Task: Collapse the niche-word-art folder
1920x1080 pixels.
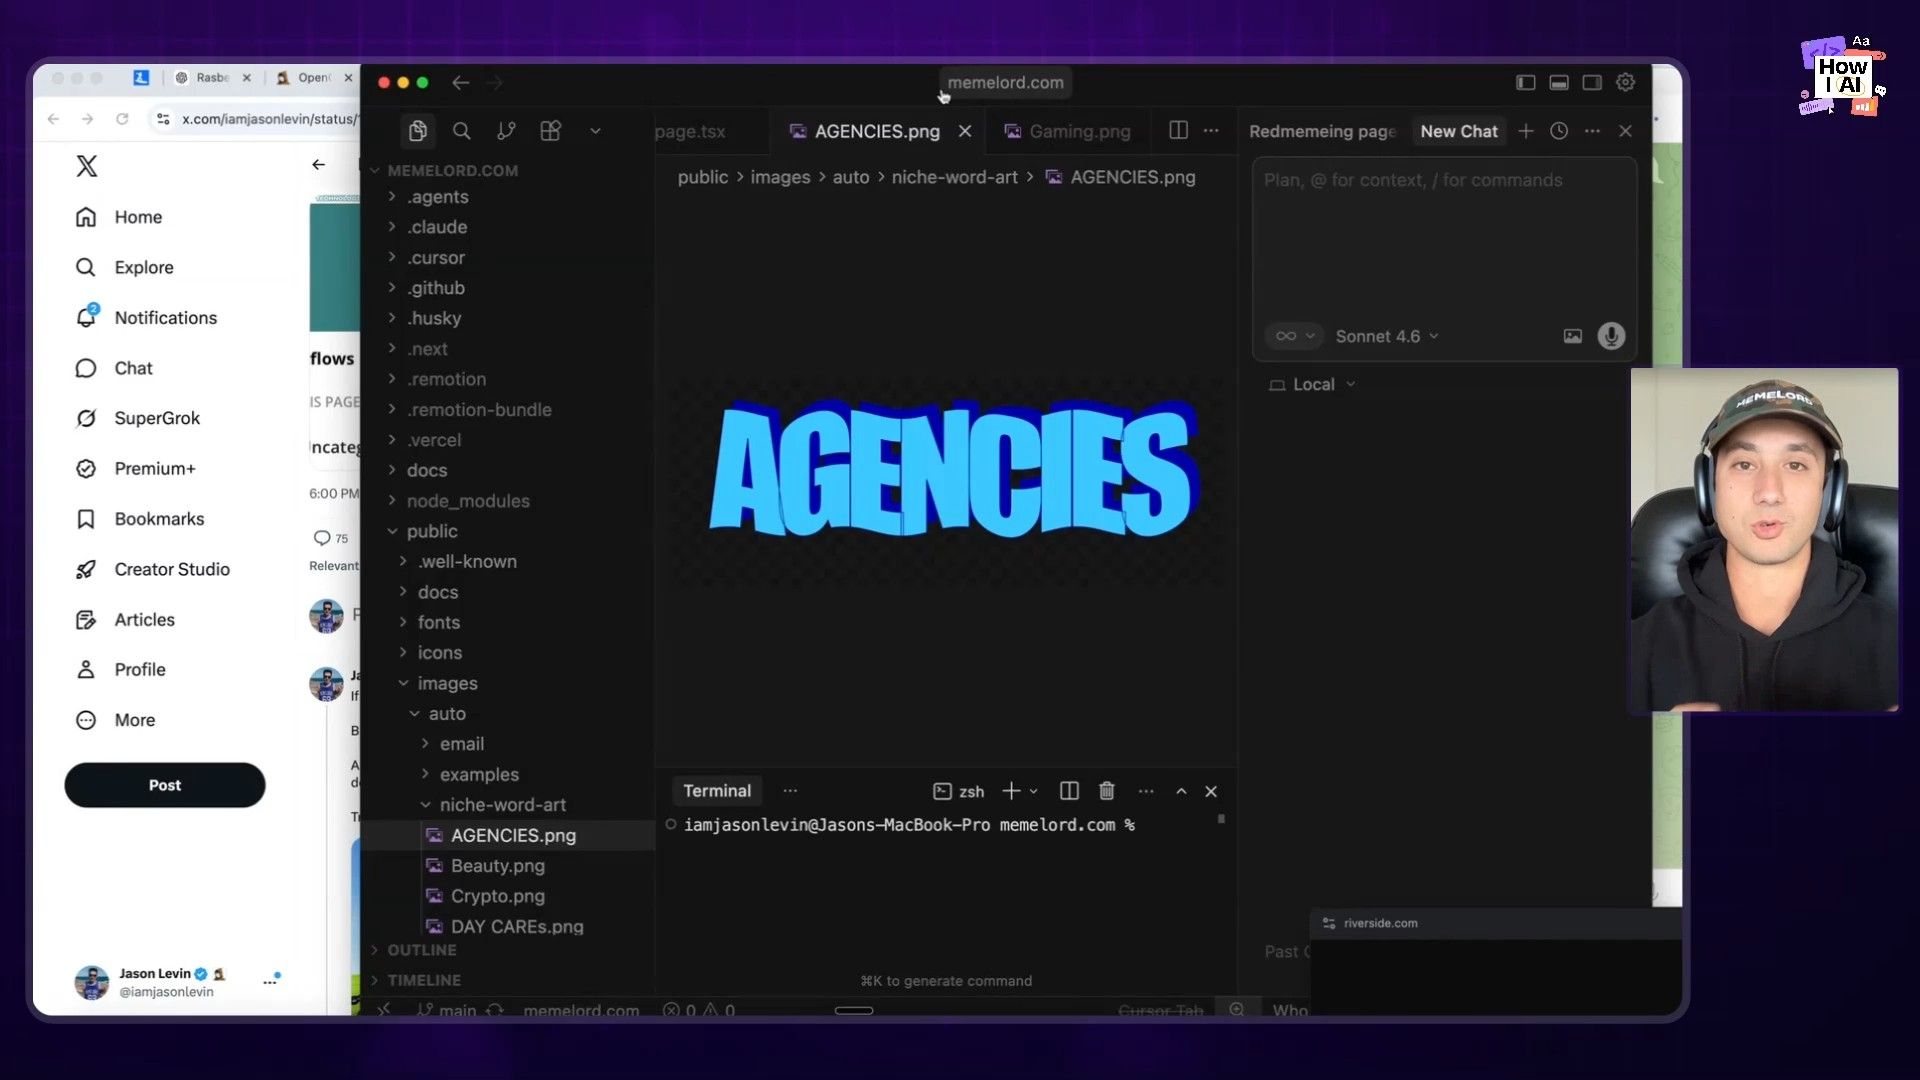Action: [x=507, y=805]
